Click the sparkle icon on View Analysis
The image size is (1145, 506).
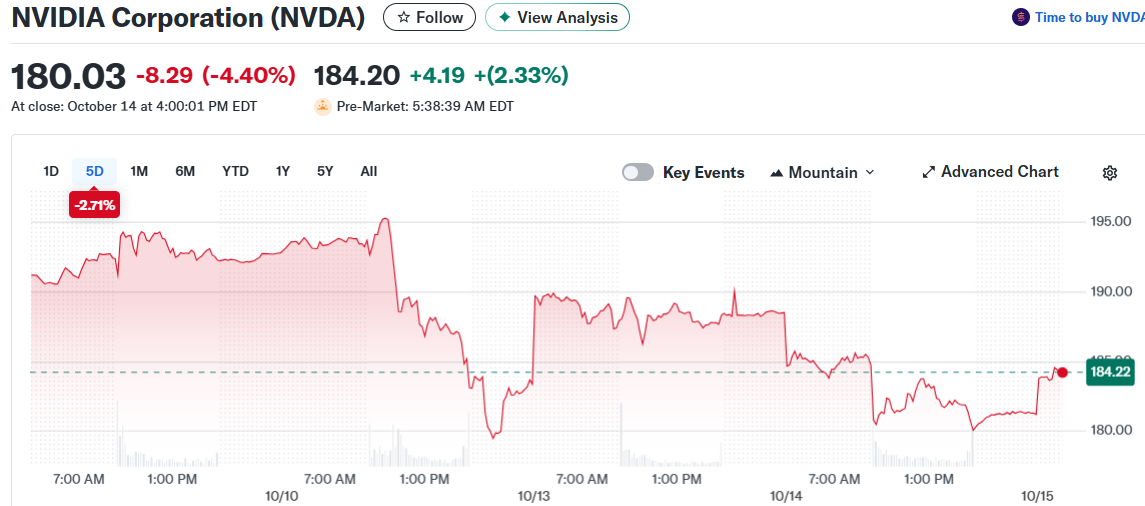click(x=504, y=18)
